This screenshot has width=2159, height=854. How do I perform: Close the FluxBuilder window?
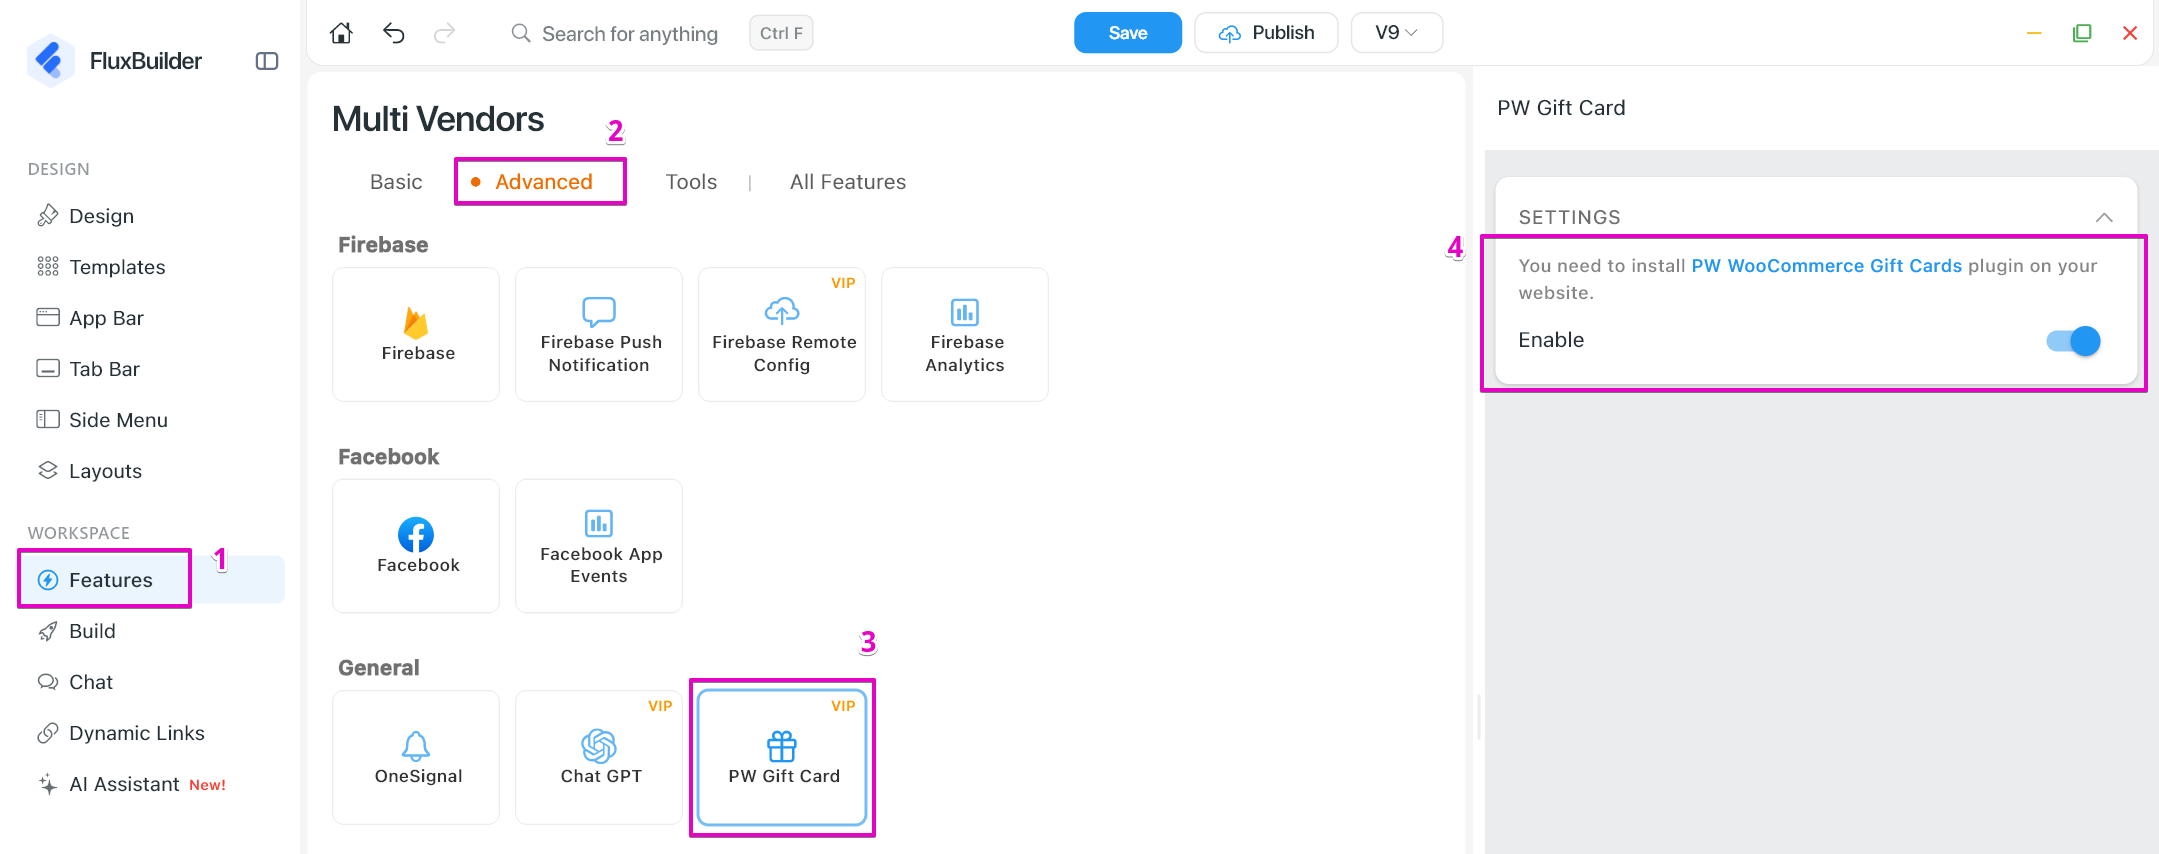2130,33
